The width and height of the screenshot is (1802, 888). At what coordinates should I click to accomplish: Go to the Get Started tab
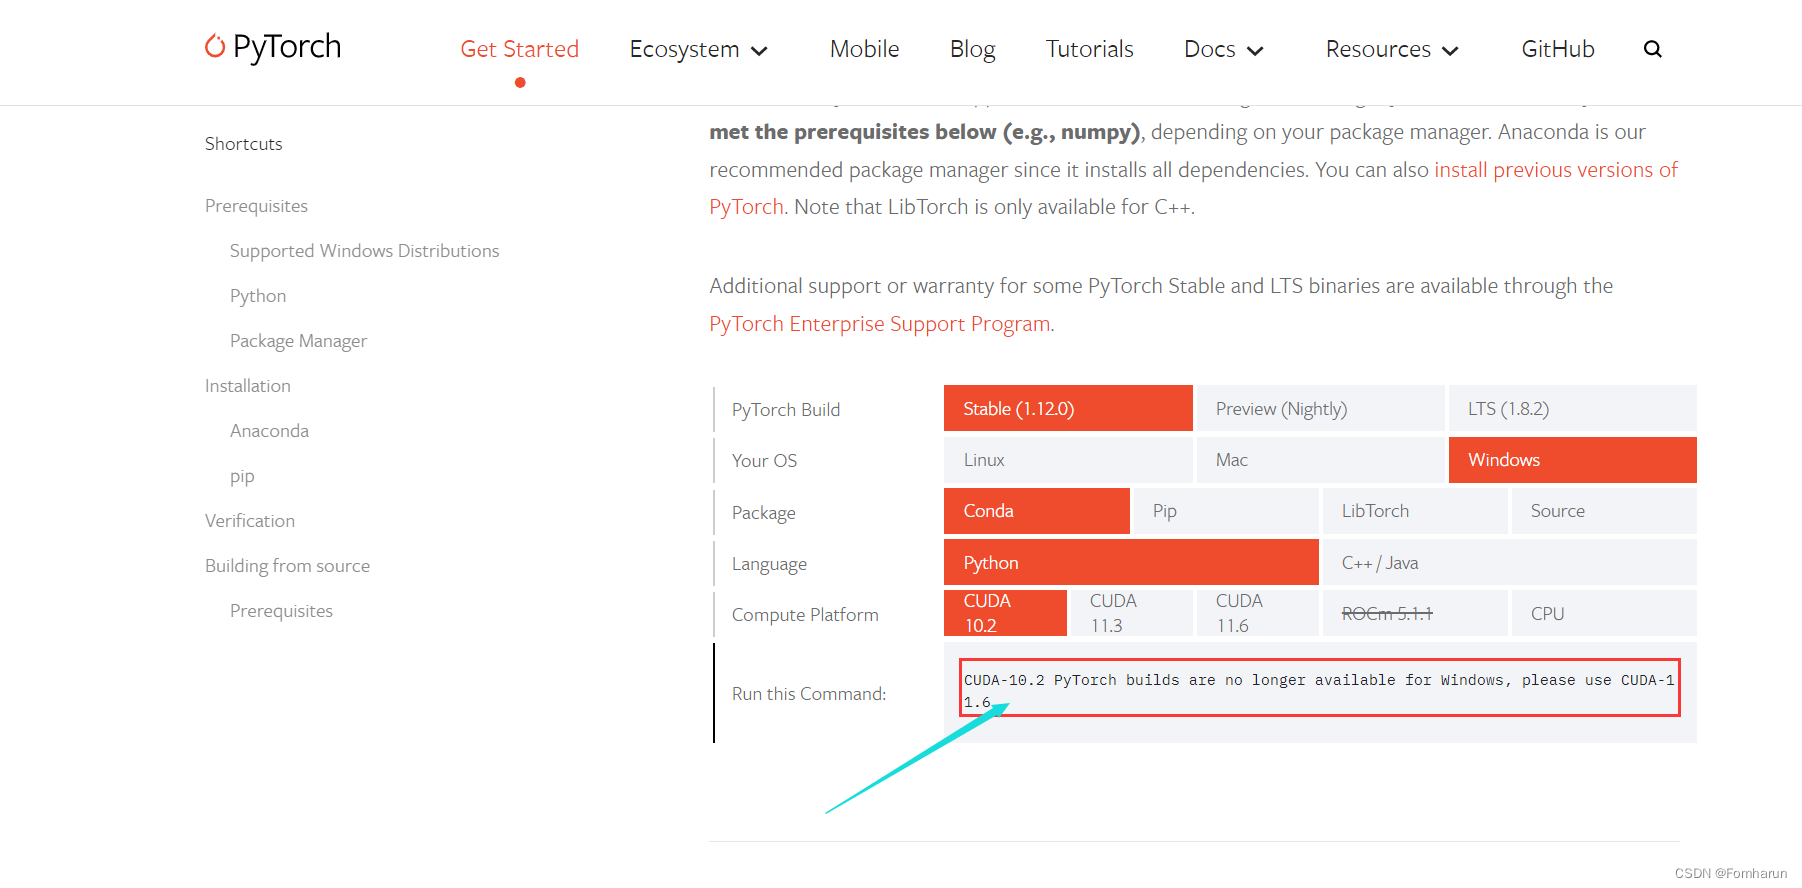click(x=519, y=49)
